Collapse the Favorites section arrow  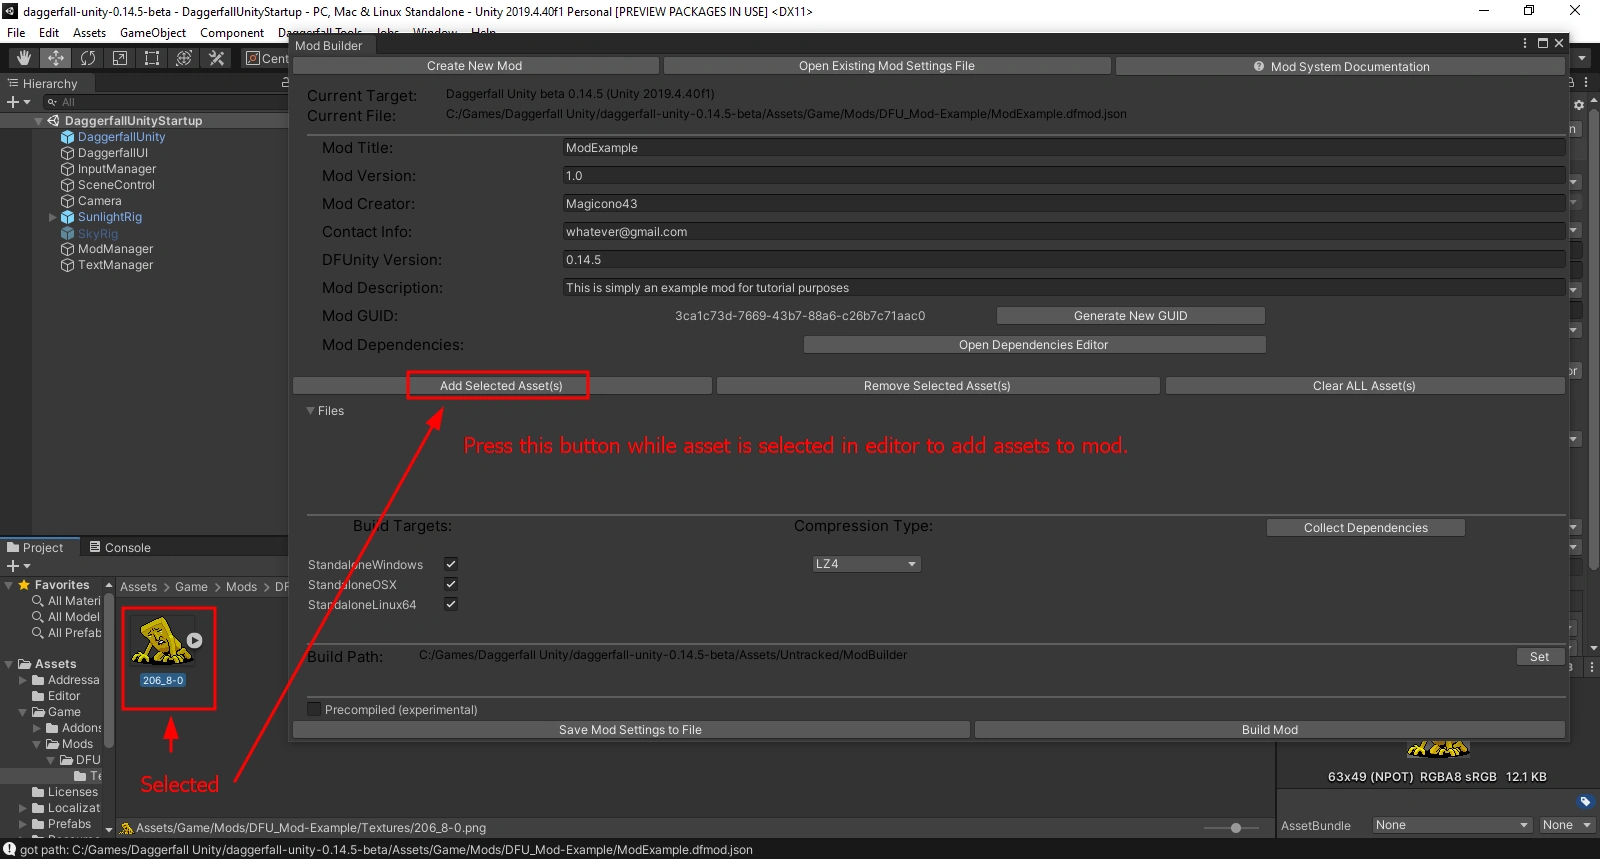pos(9,585)
